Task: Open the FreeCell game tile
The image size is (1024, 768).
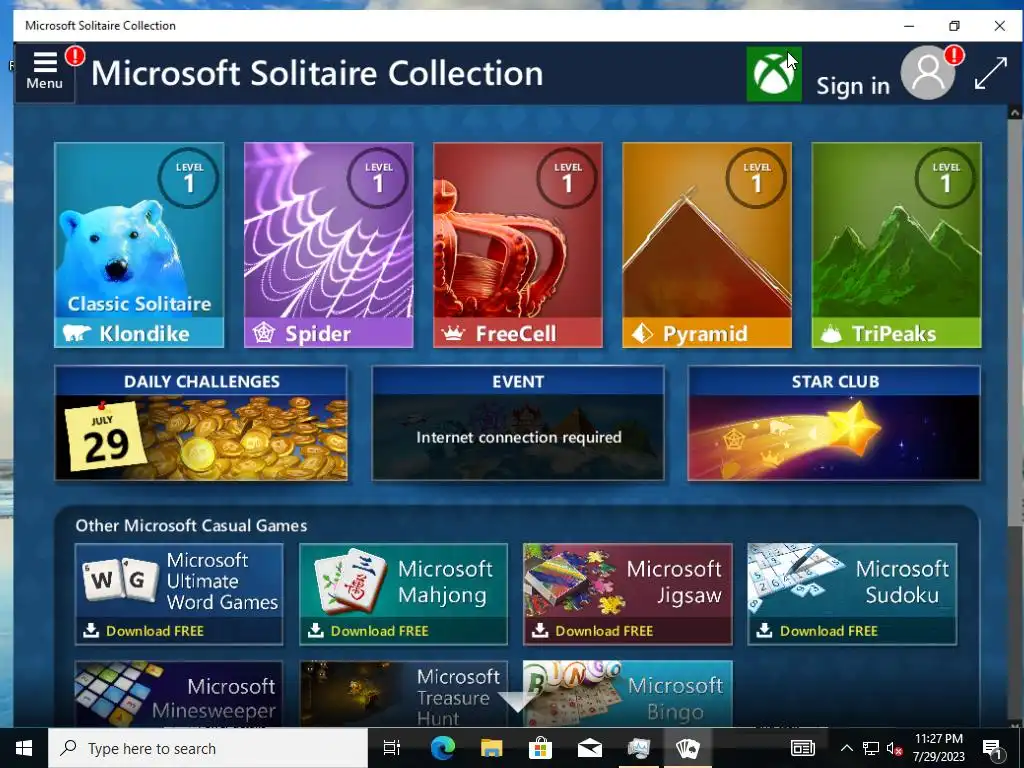Action: pyautogui.click(x=518, y=245)
